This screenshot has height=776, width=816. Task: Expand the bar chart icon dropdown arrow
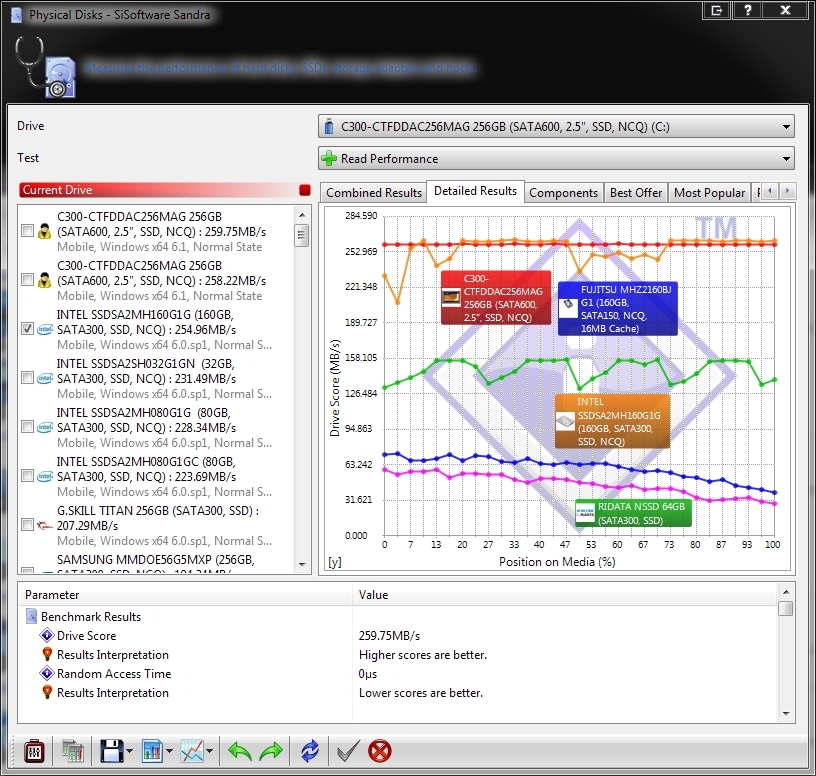[x=169, y=751]
